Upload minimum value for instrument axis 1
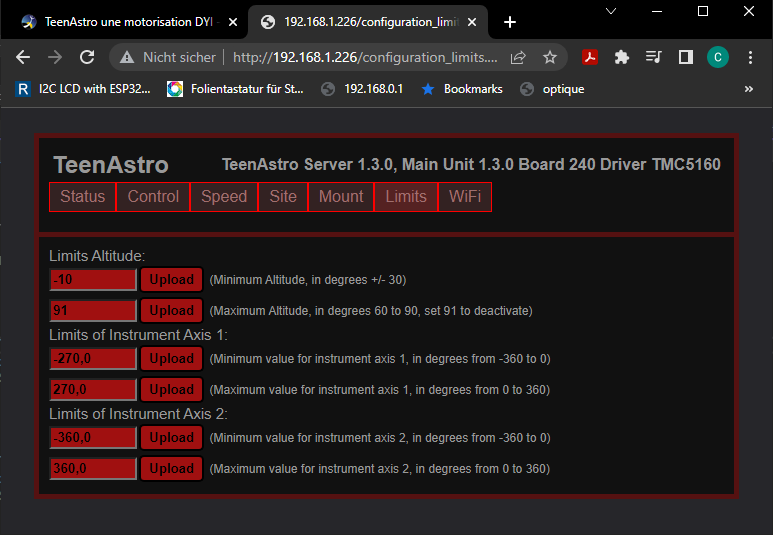The image size is (773, 535). pos(172,358)
